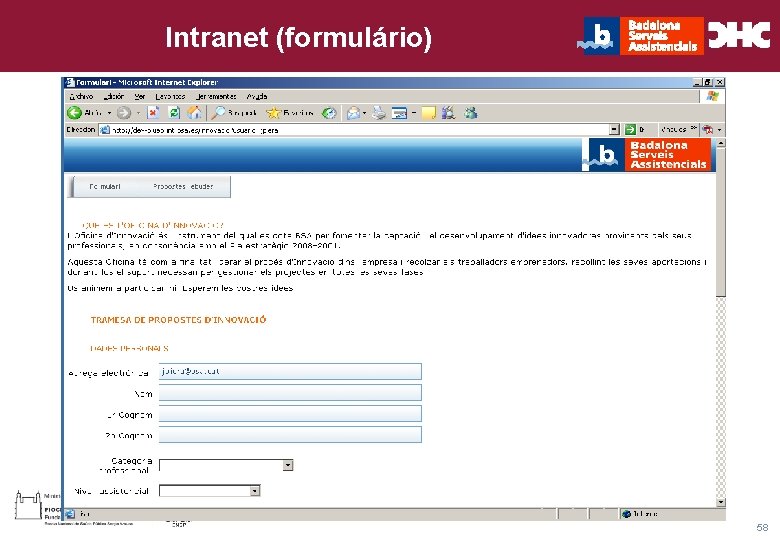This screenshot has width=780, height=540.
Task: Select the Propostes rebudes tab
Action: tap(183, 186)
